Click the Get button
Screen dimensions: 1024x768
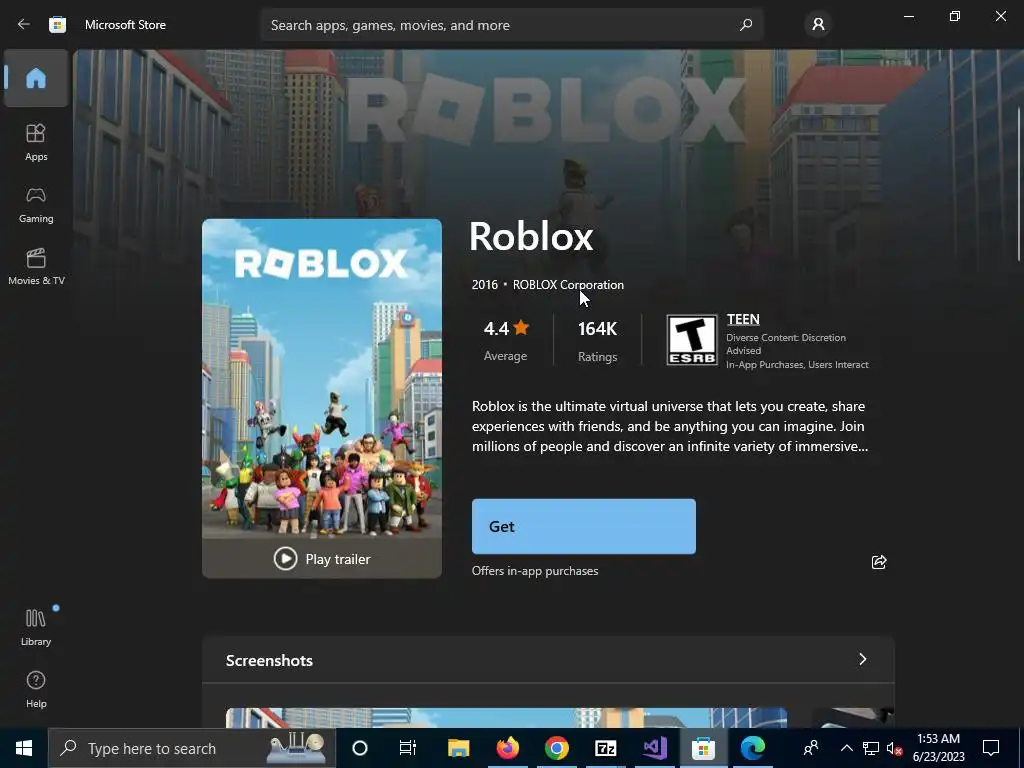(x=584, y=526)
